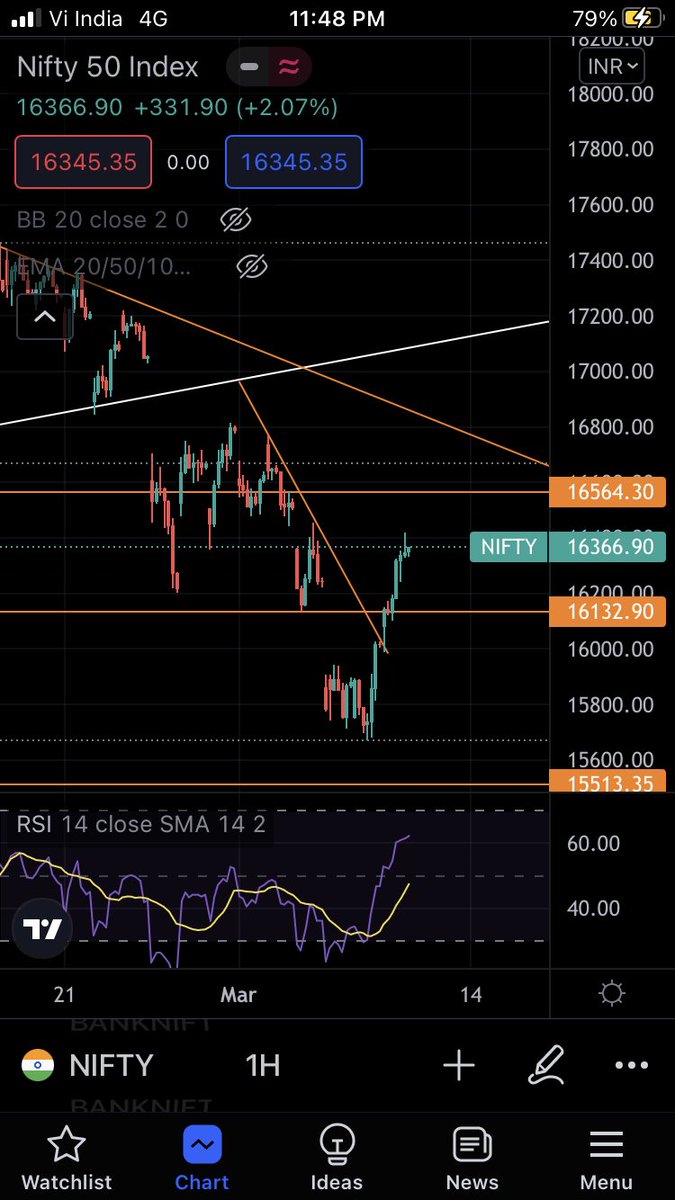Screen dimensions: 675x1200
Task: Show the hidden EMA 20/50/10 indicator
Action: click(252, 266)
